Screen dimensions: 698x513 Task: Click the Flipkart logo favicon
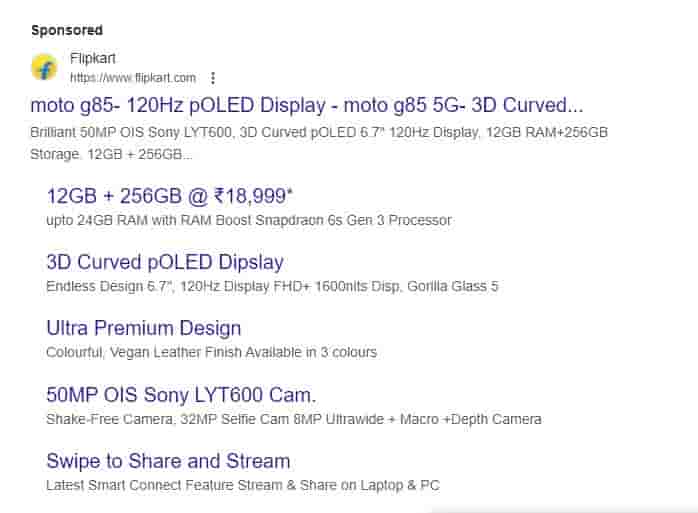click(45, 67)
